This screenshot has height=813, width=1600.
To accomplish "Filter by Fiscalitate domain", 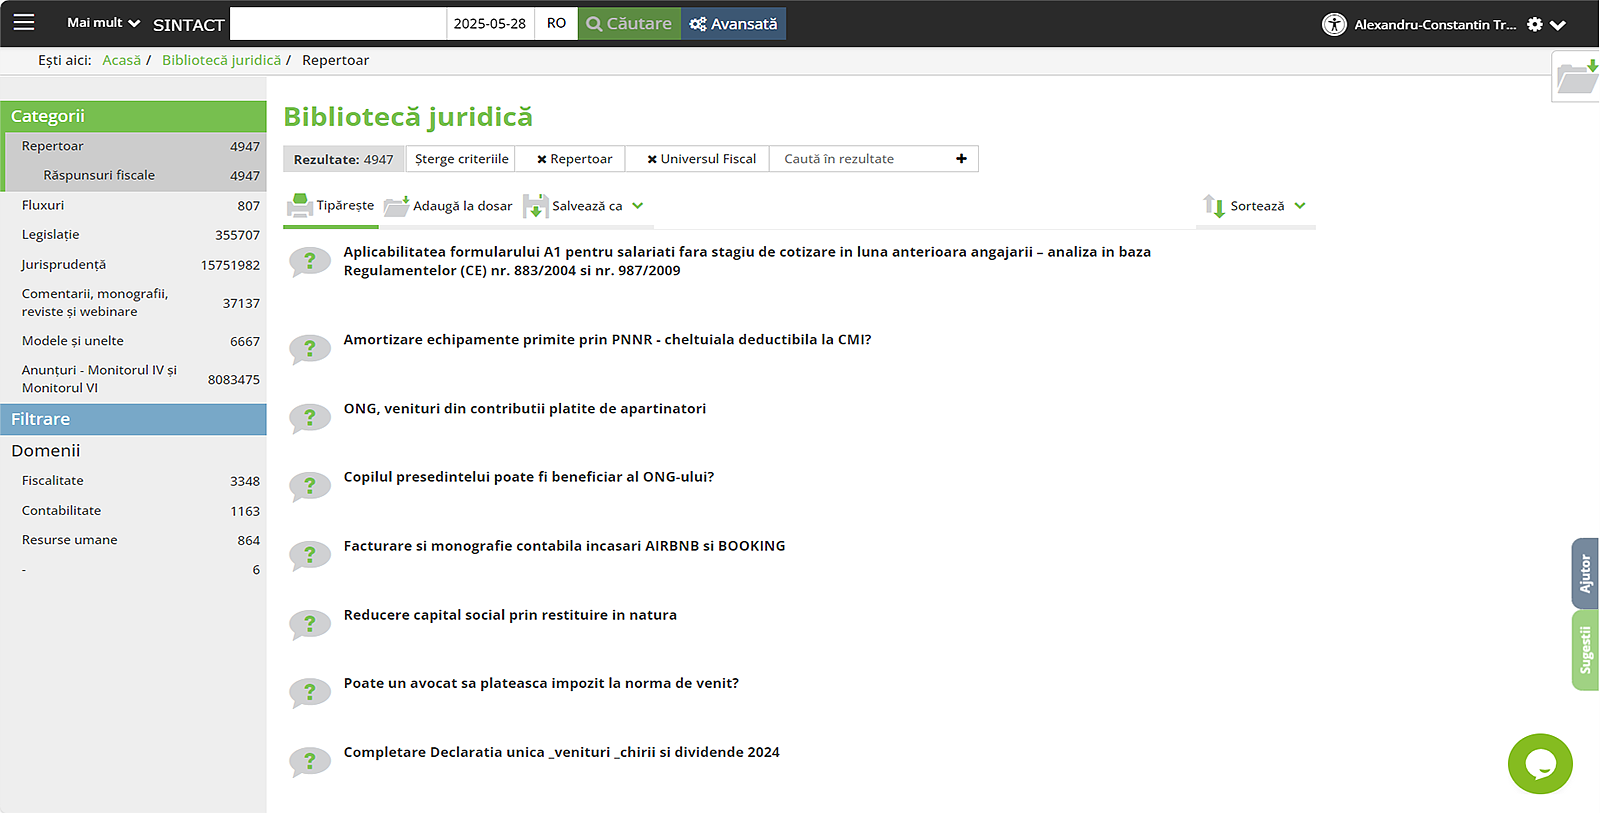I will click(x=135, y=481).
